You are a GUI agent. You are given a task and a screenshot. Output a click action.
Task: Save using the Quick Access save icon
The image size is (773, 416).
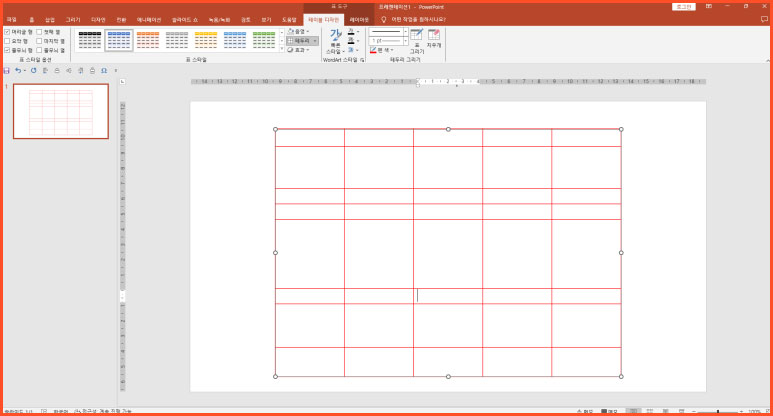coord(6,70)
